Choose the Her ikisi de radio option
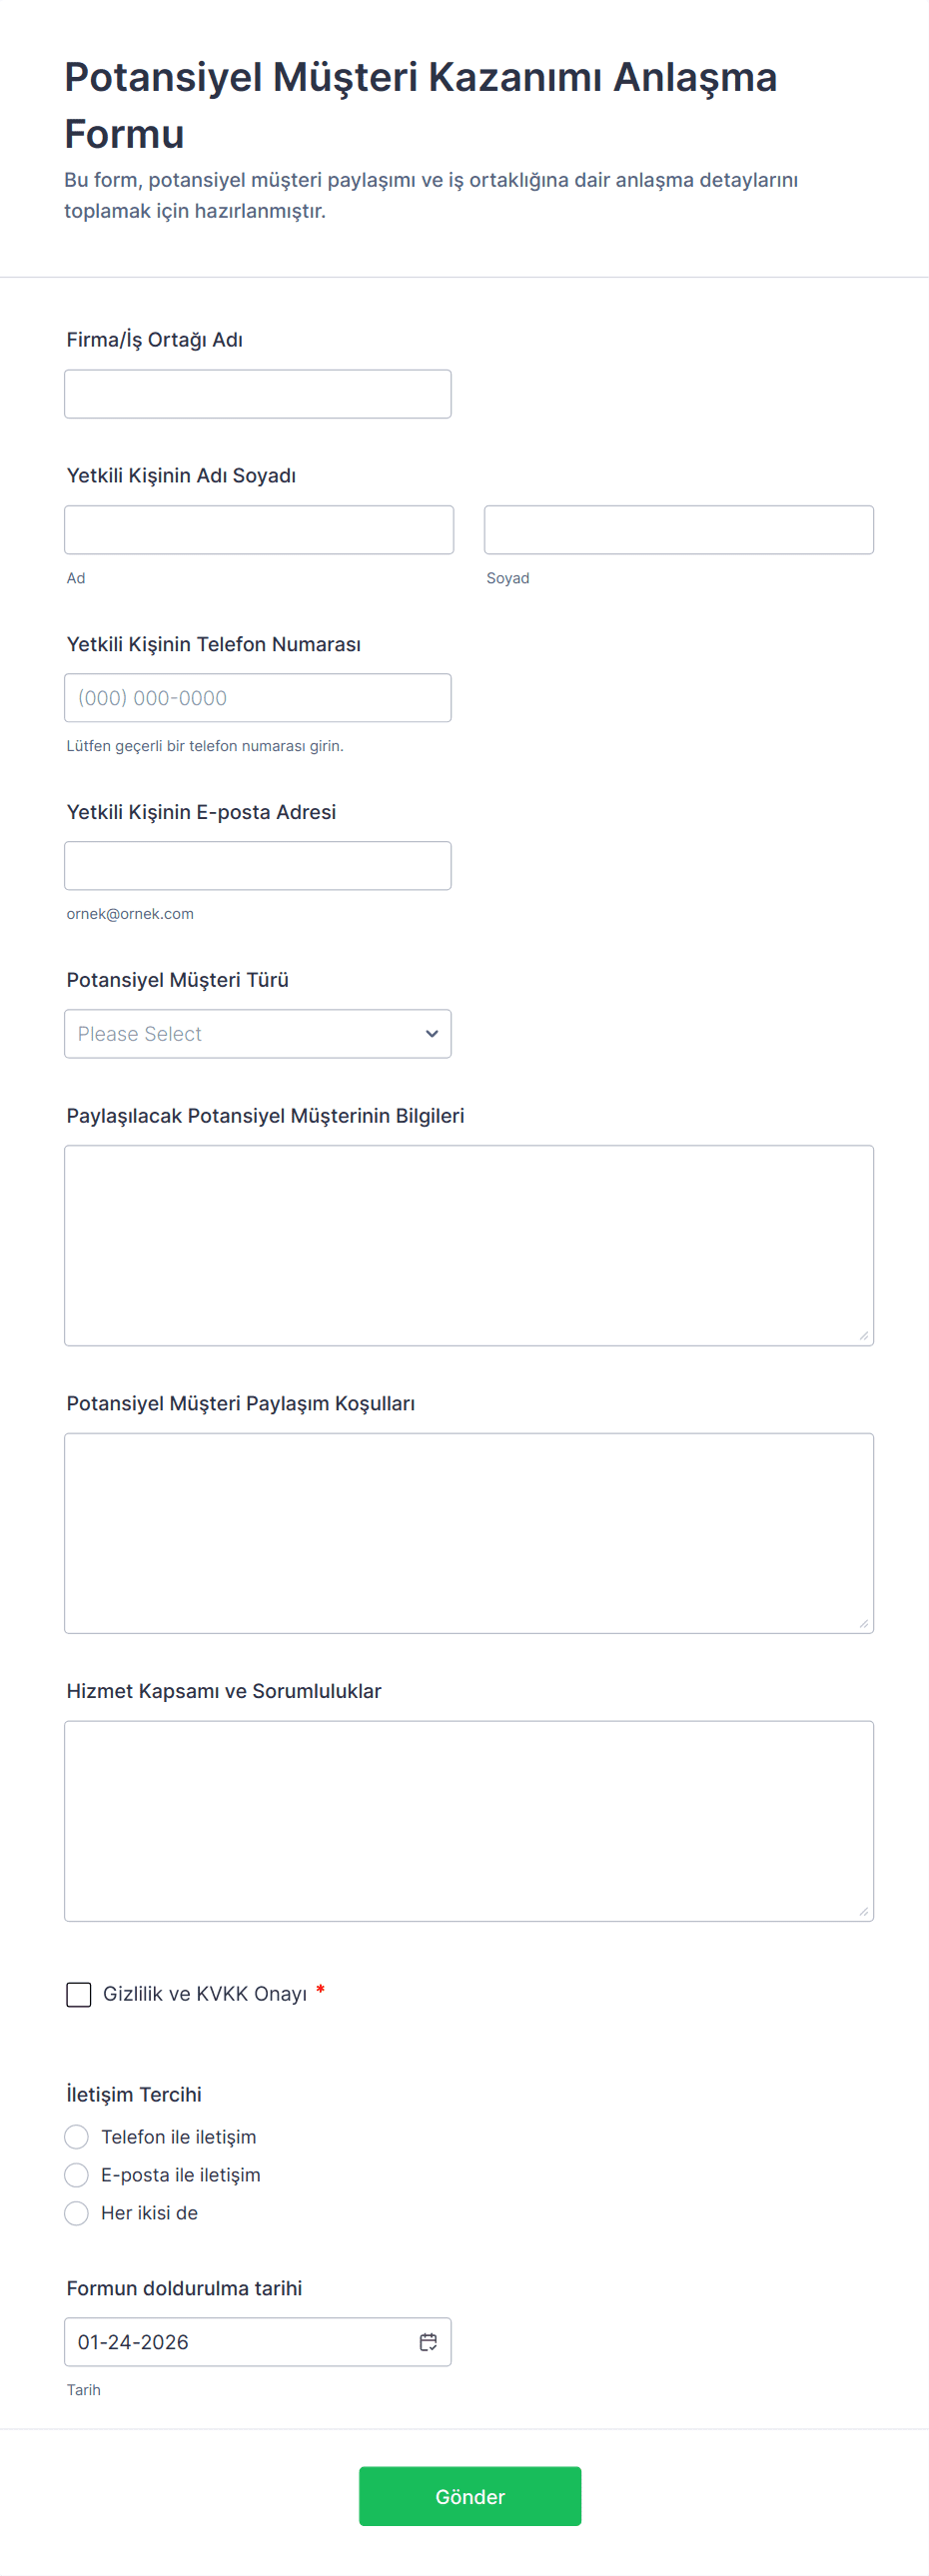 pos(77,2213)
